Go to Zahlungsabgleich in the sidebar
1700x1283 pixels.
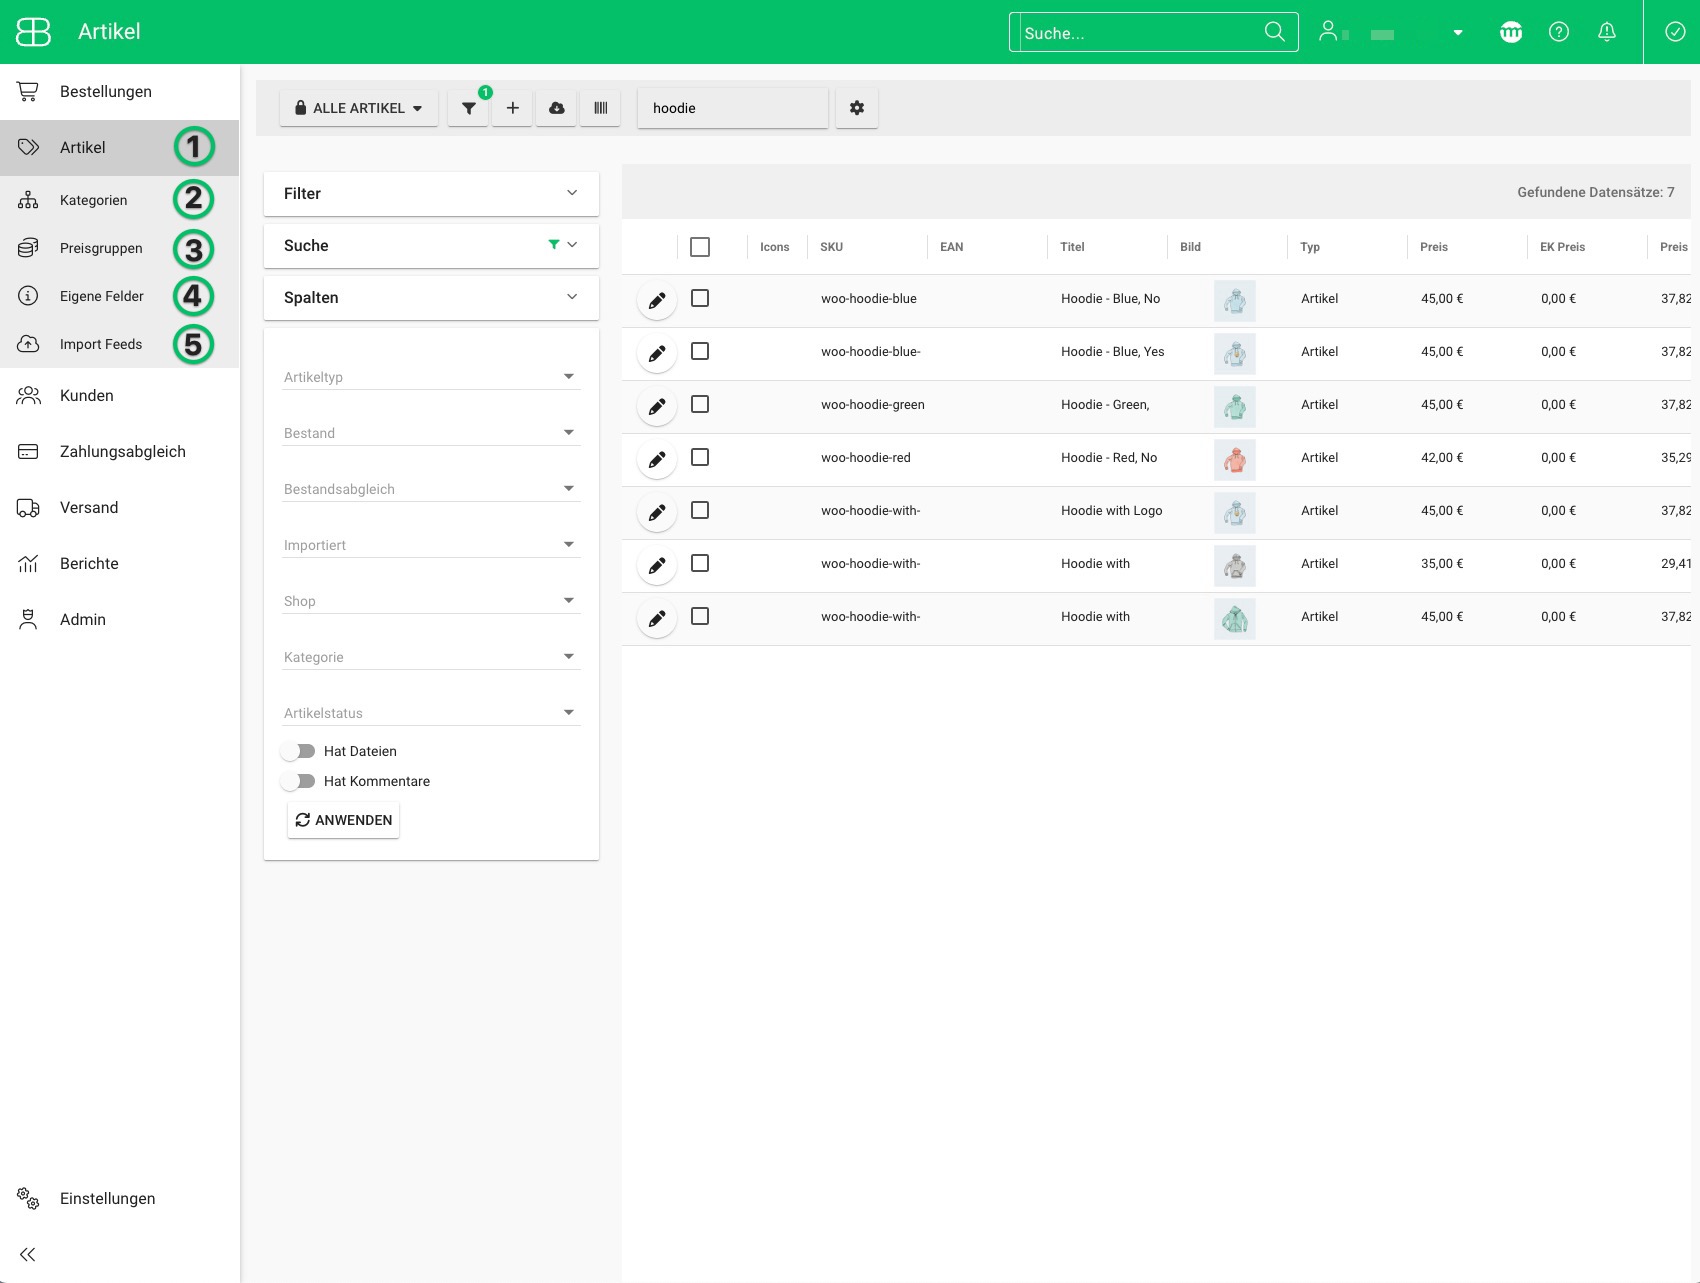119,451
